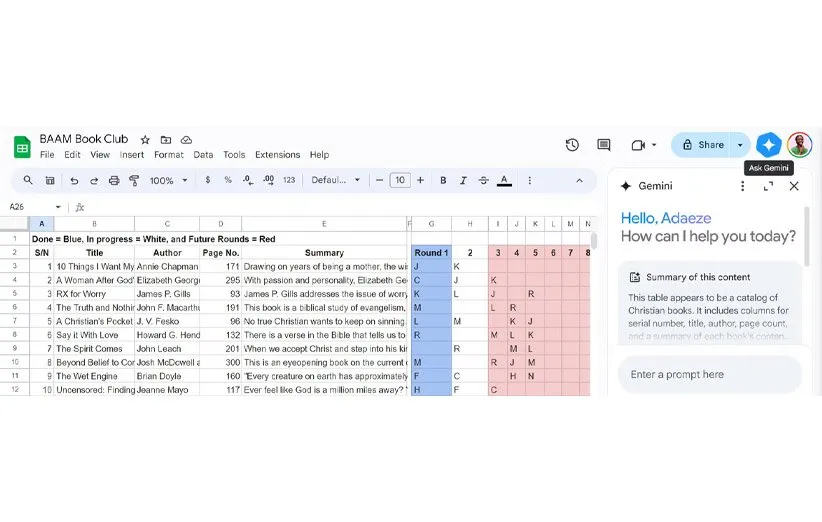The width and height of the screenshot is (822, 522).
Task: Open the text color picker
Action: tap(504, 181)
